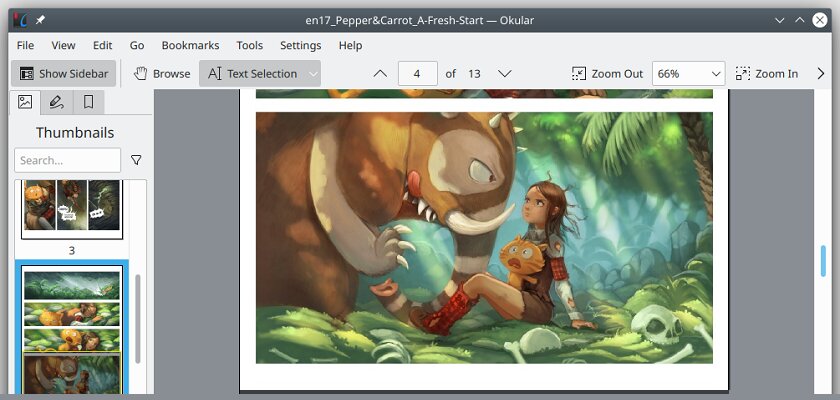Toggle the pin window on all desktops icon

point(40,20)
